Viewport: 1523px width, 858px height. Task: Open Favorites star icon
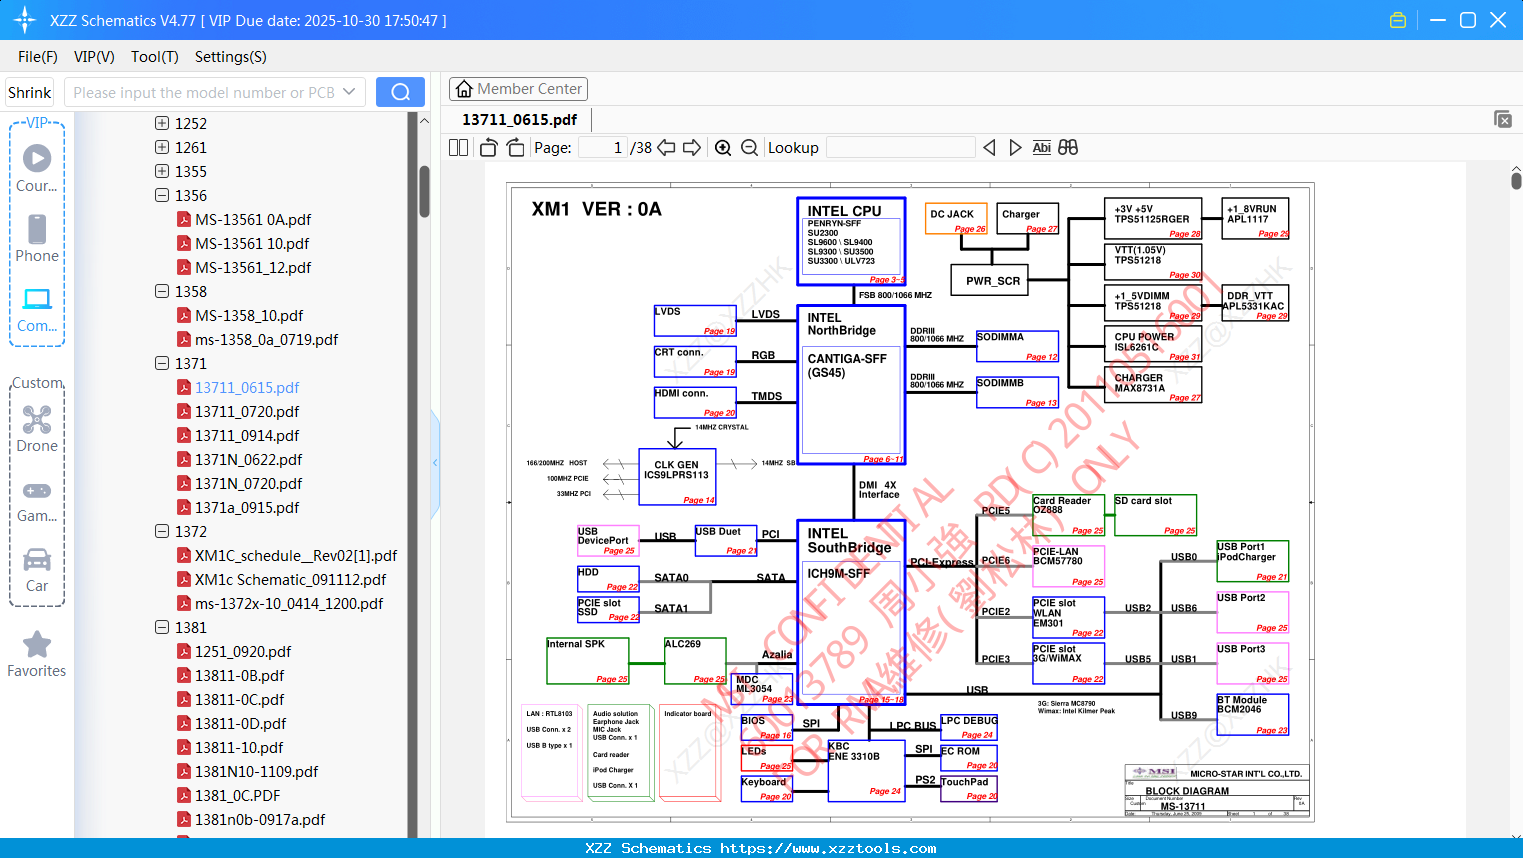(x=37, y=644)
